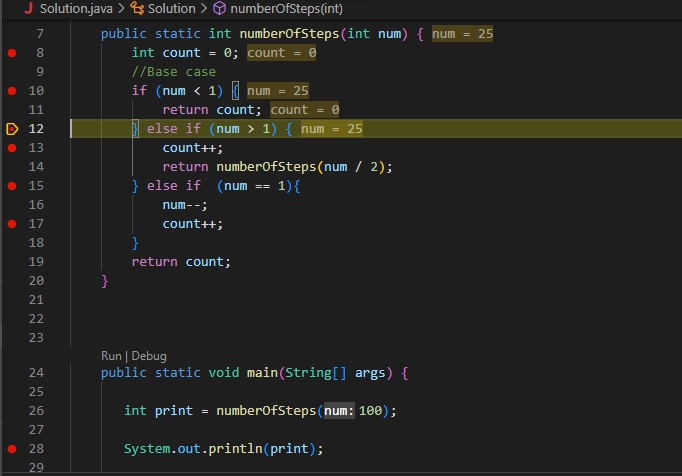Remove the breakpoint on line 13

(x=12, y=148)
